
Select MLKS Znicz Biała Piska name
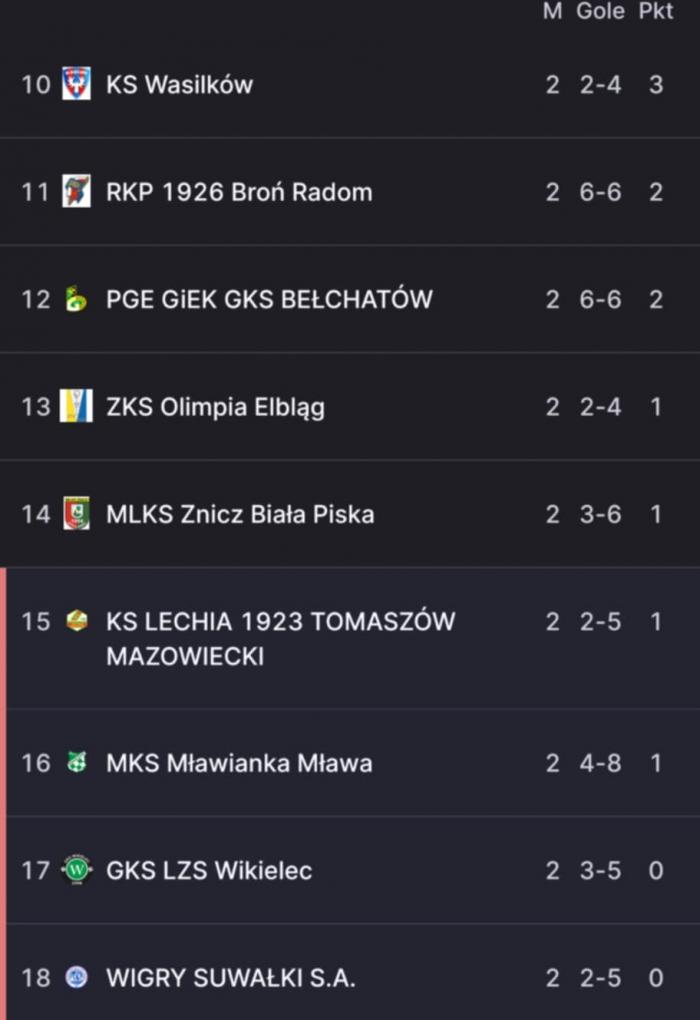(x=240, y=514)
